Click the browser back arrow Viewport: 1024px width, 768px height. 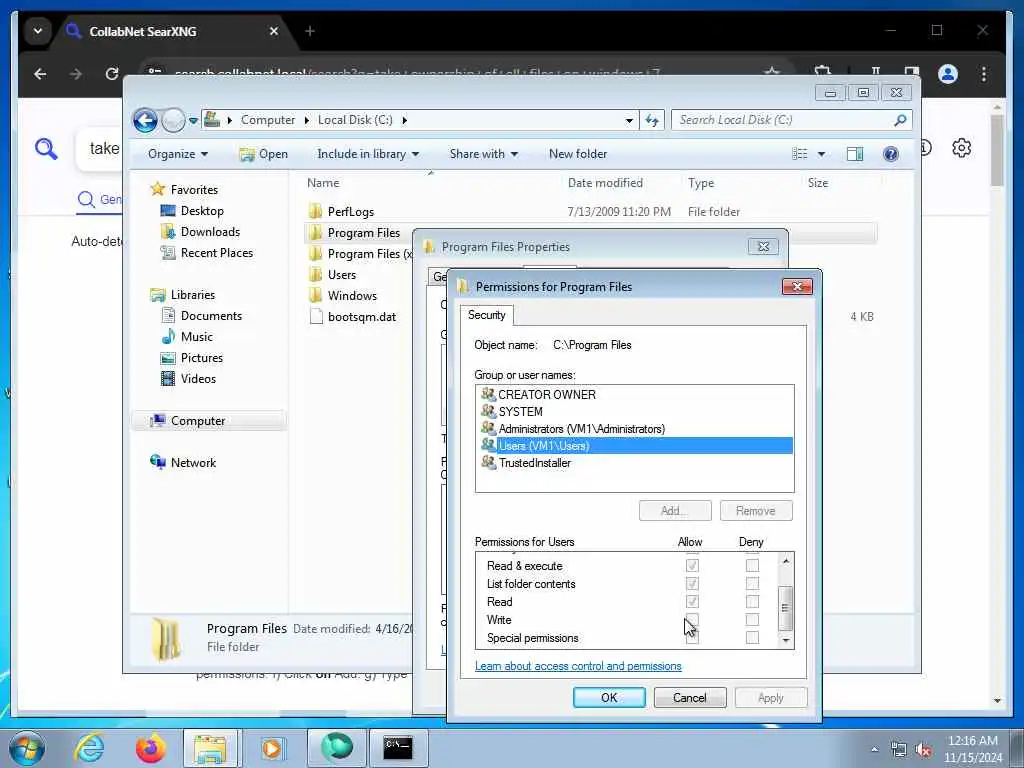click(40, 74)
